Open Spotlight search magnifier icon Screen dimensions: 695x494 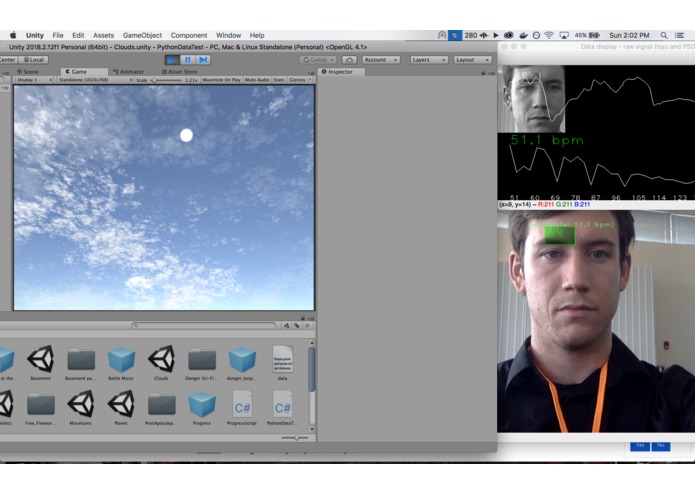click(664, 35)
